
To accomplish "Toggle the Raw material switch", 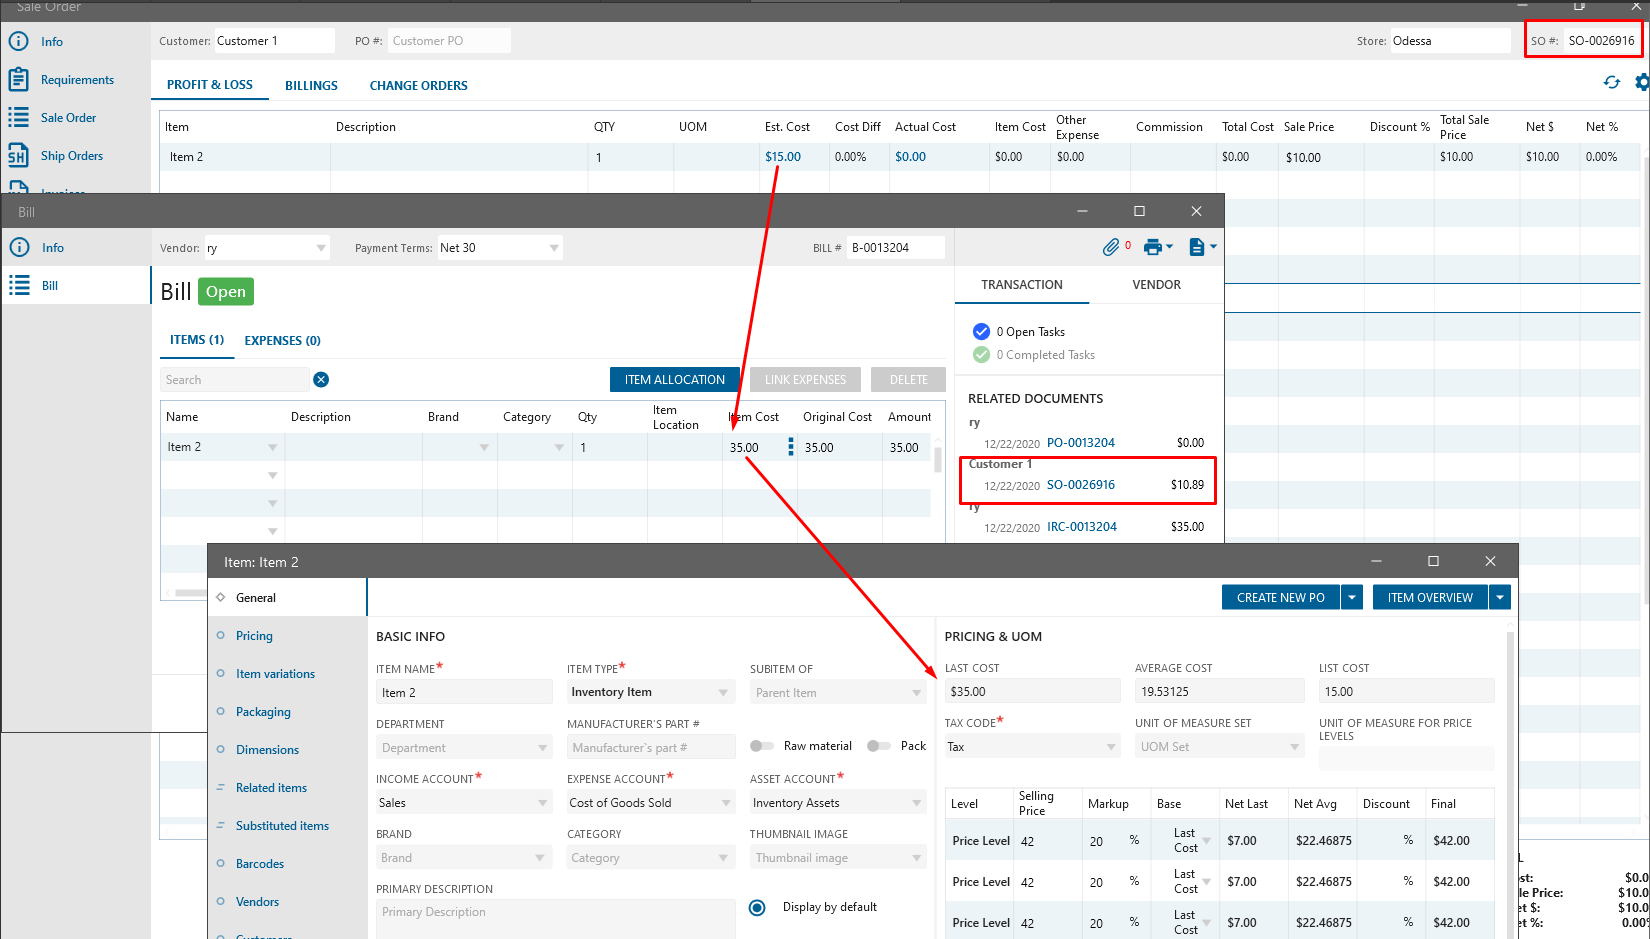I will tap(762, 746).
